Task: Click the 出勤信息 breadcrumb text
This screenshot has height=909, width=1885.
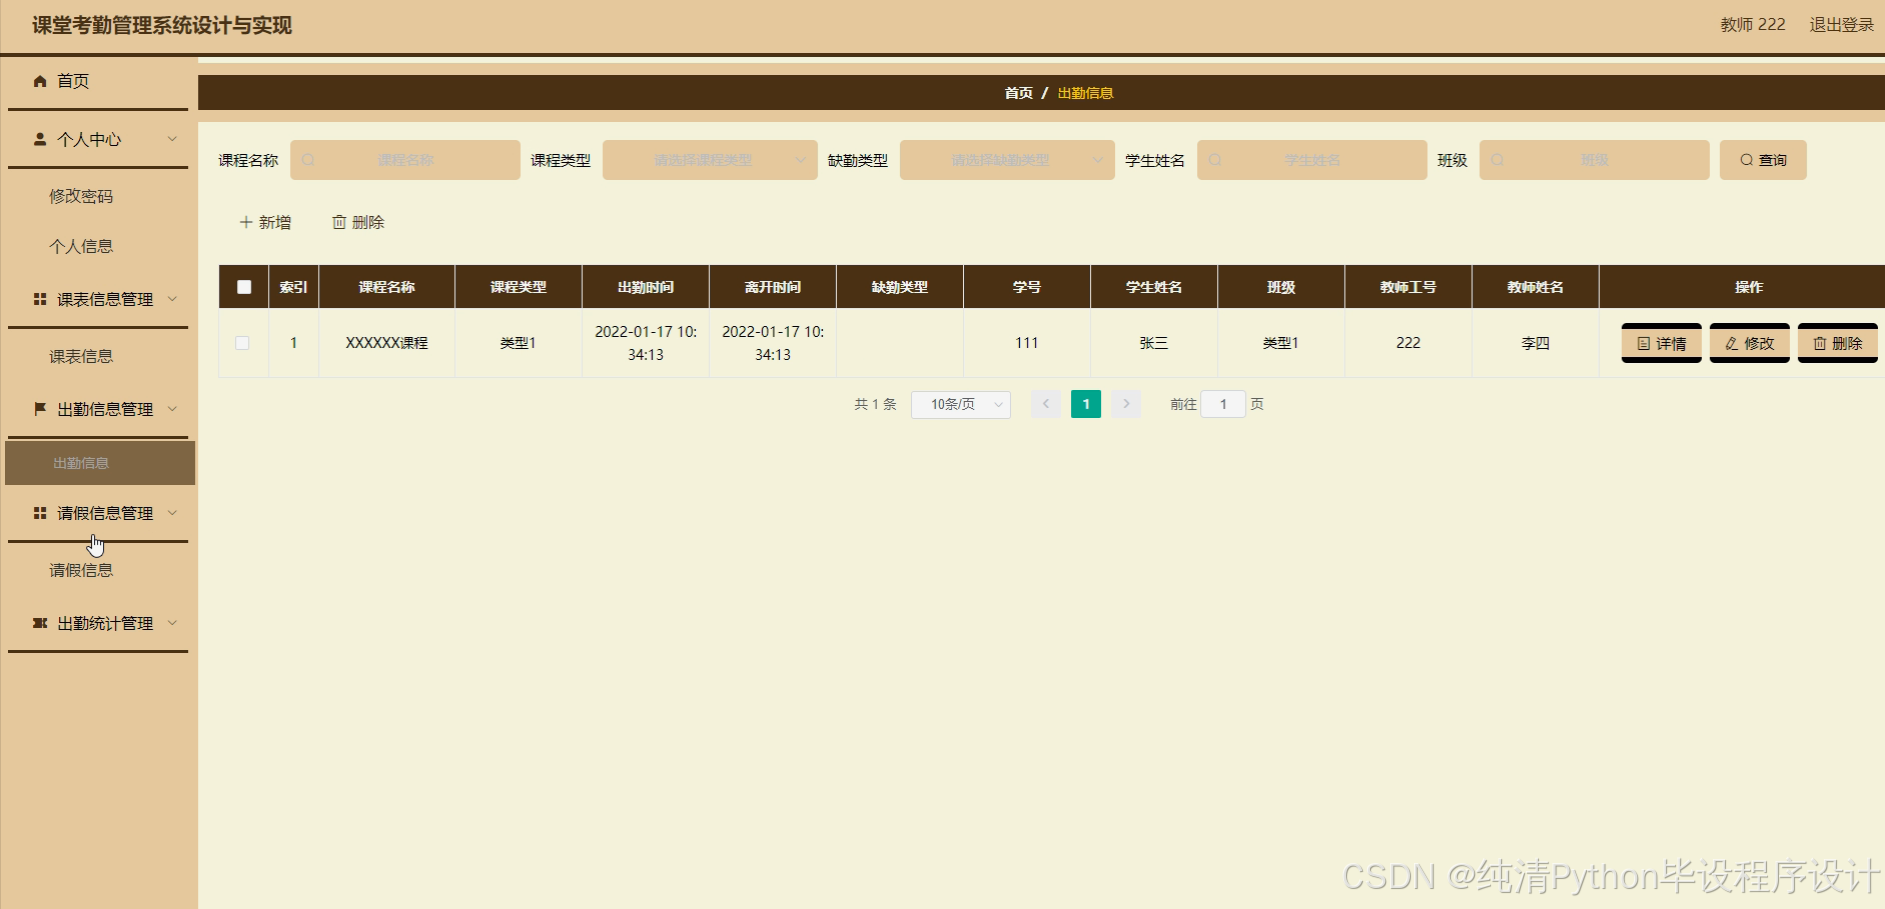Action: point(1085,93)
